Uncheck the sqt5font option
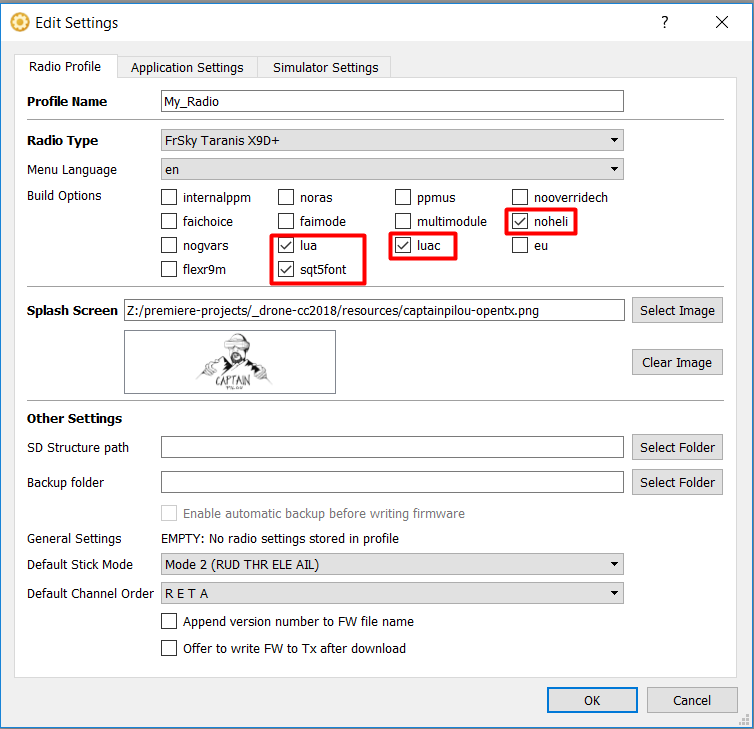The image size is (754, 729). point(286,269)
